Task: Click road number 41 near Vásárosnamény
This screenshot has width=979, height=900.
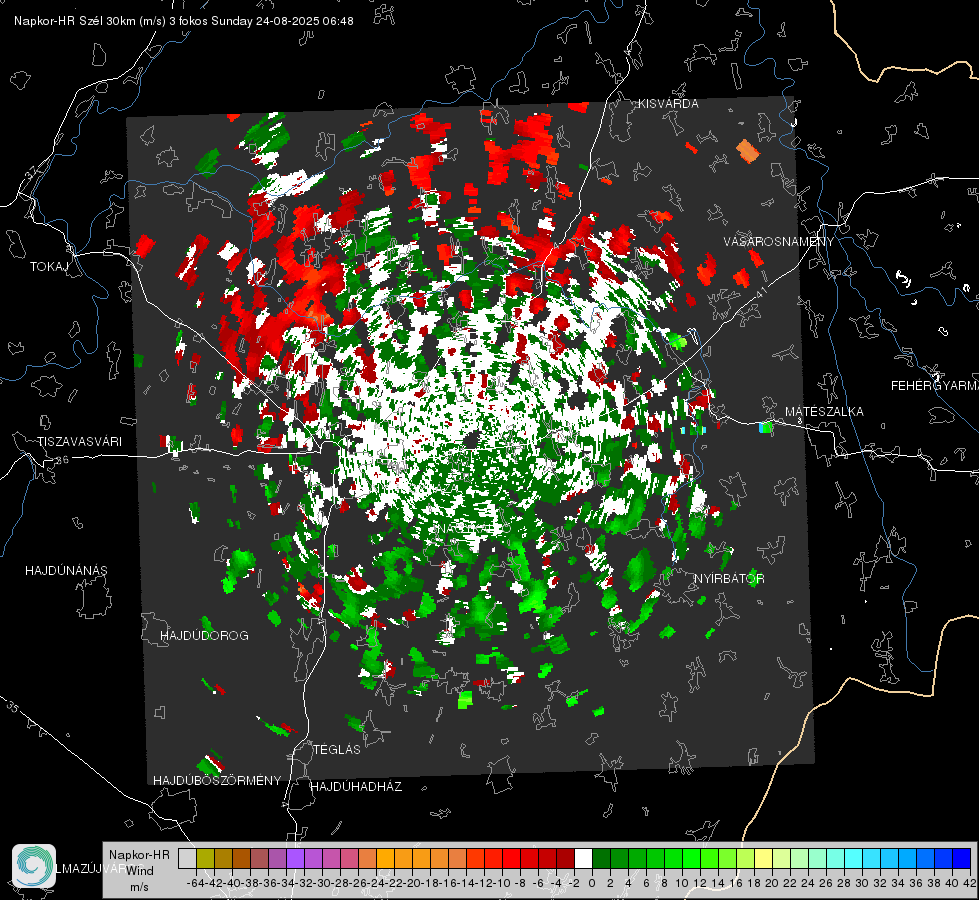Action: (761, 293)
